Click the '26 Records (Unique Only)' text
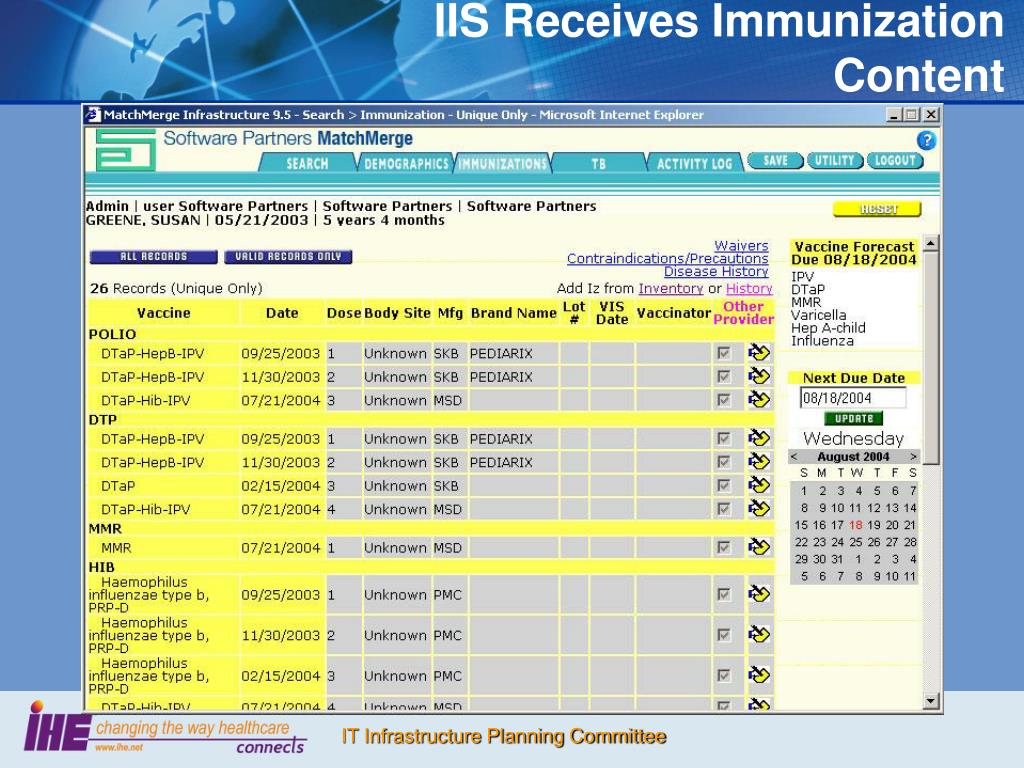The height and width of the screenshot is (768, 1024). [176, 288]
